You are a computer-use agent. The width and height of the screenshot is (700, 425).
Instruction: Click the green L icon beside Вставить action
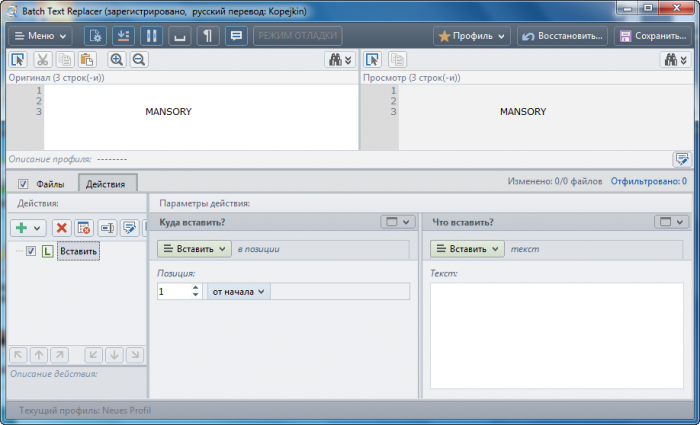click(x=47, y=251)
